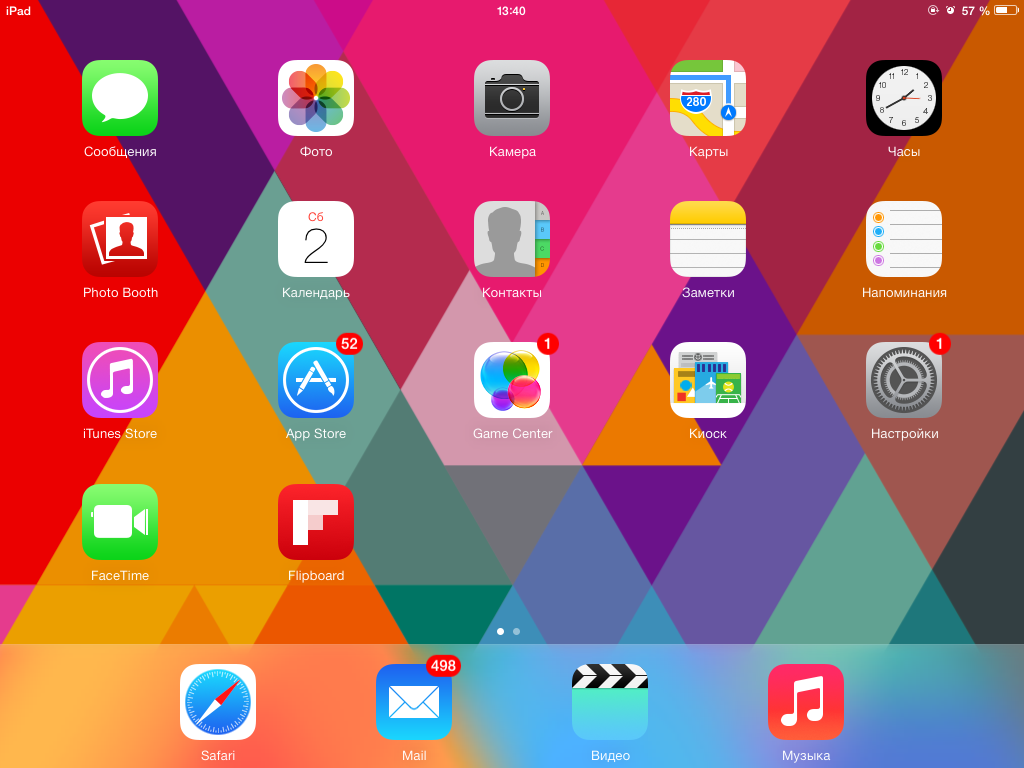Viewport: 1024px width, 768px height.
Task: Open Safari from the dock
Action: click(x=218, y=702)
